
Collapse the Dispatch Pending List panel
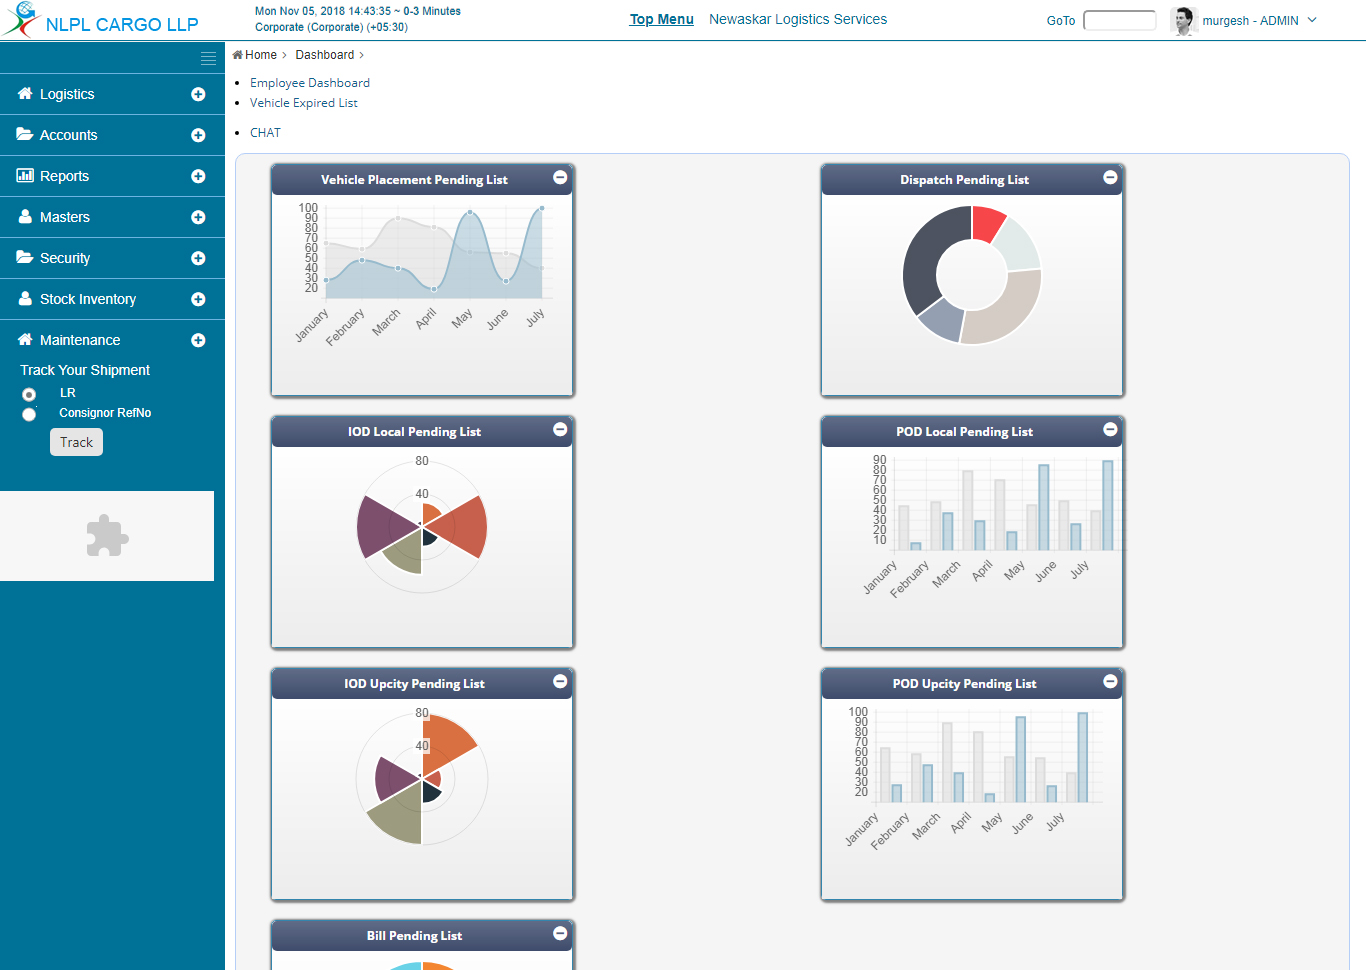click(1110, 178)
